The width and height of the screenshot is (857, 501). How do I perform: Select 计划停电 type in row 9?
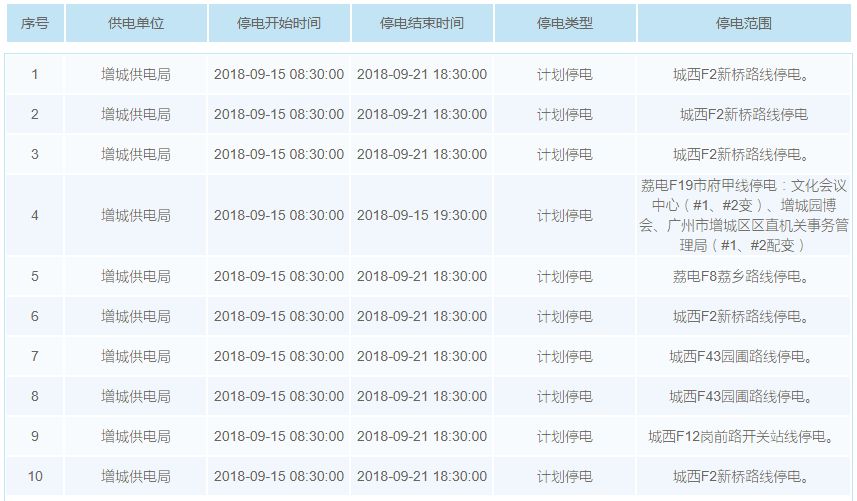click(565, 436)
